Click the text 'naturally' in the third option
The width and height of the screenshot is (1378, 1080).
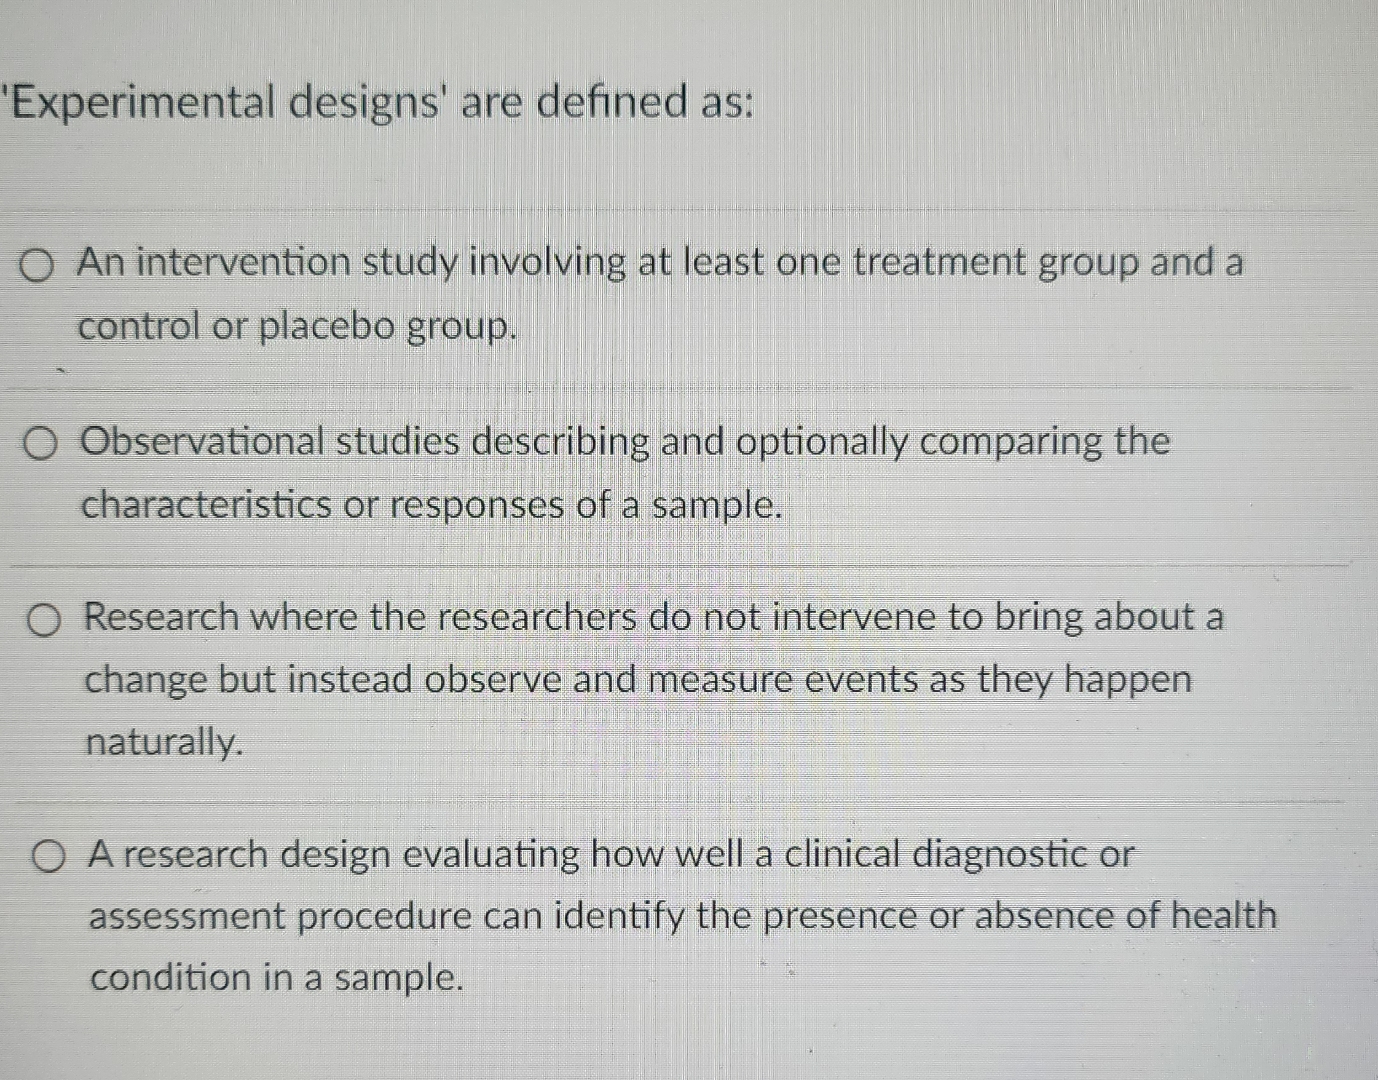[164, 743]
